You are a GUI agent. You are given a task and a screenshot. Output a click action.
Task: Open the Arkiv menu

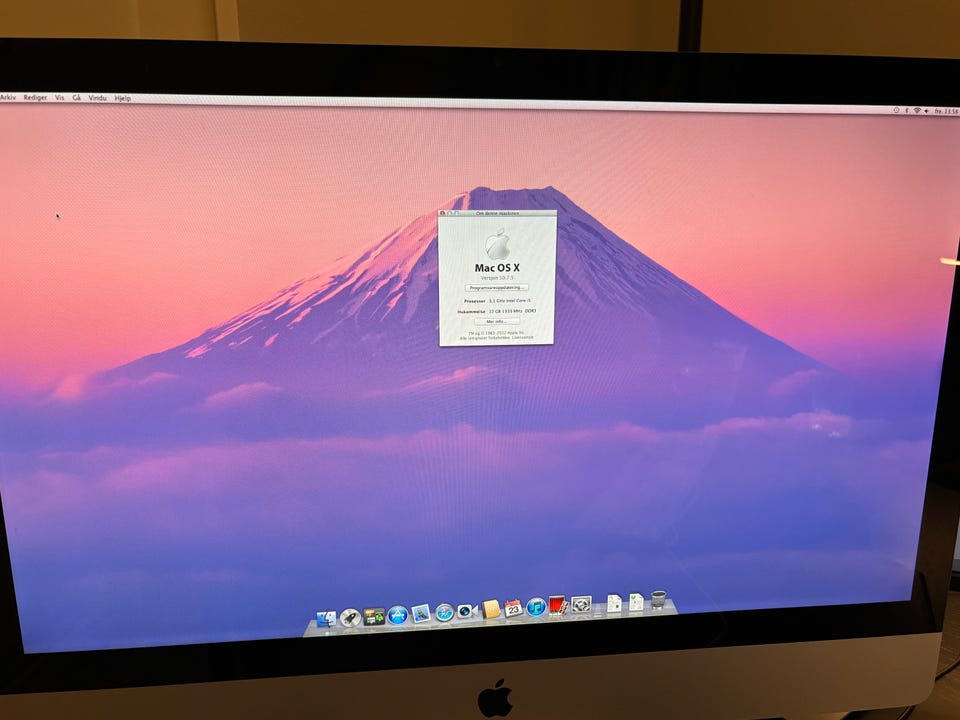8,97
